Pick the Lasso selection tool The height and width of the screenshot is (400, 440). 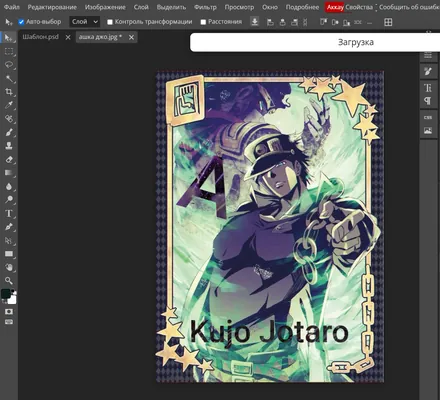coord(9,65)
